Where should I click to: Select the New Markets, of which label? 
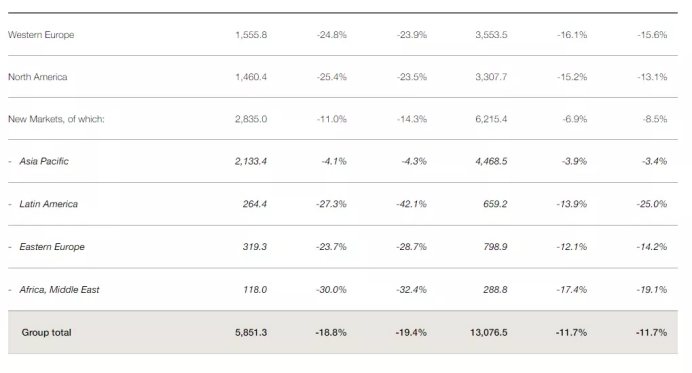[x=56, y=119]
